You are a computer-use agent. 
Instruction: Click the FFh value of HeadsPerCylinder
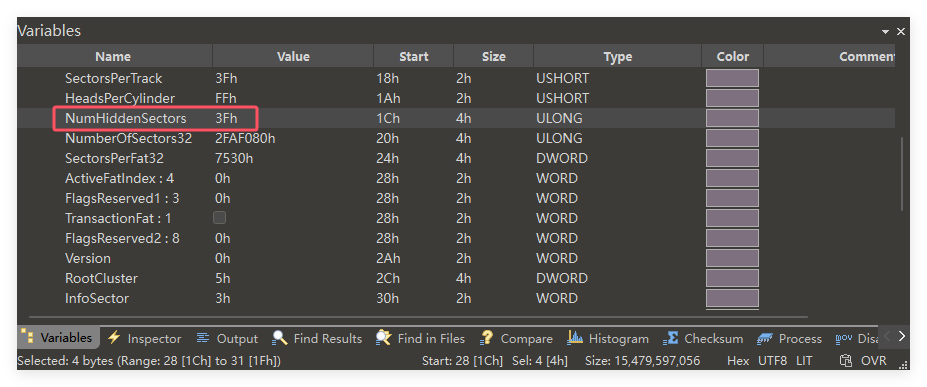226,98
